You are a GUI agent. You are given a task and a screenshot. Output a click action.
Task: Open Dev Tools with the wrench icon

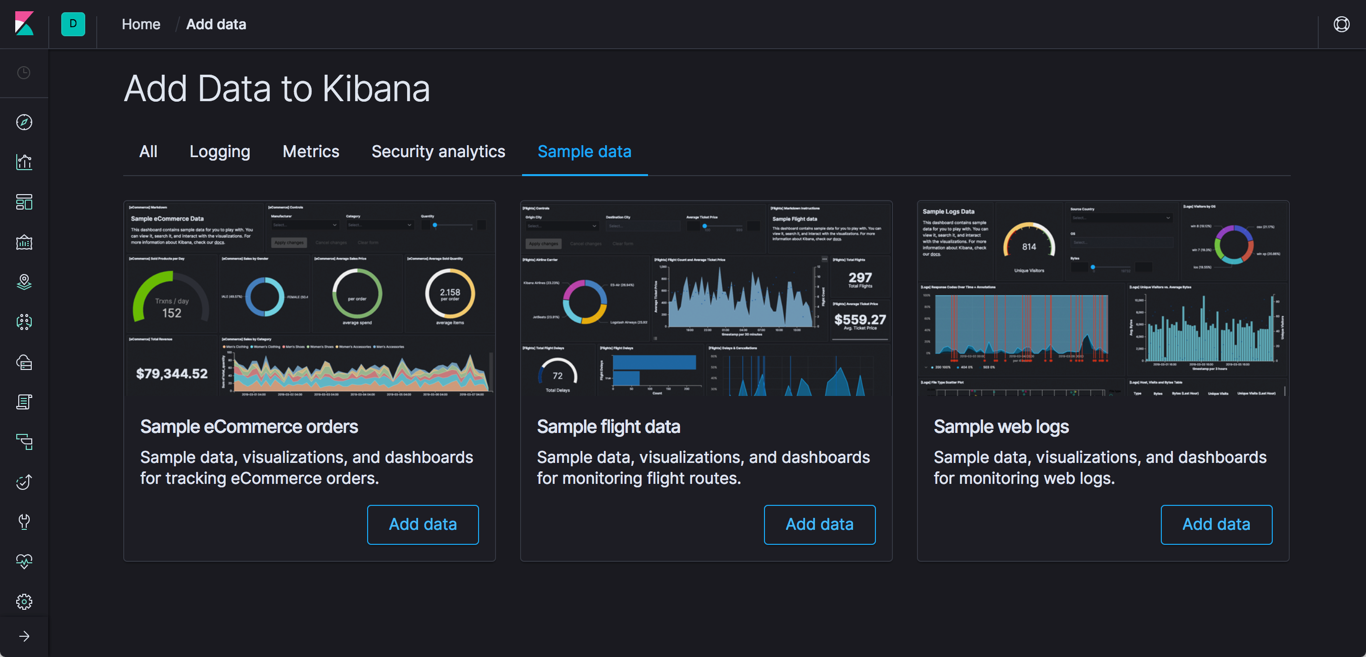(24, 521)
